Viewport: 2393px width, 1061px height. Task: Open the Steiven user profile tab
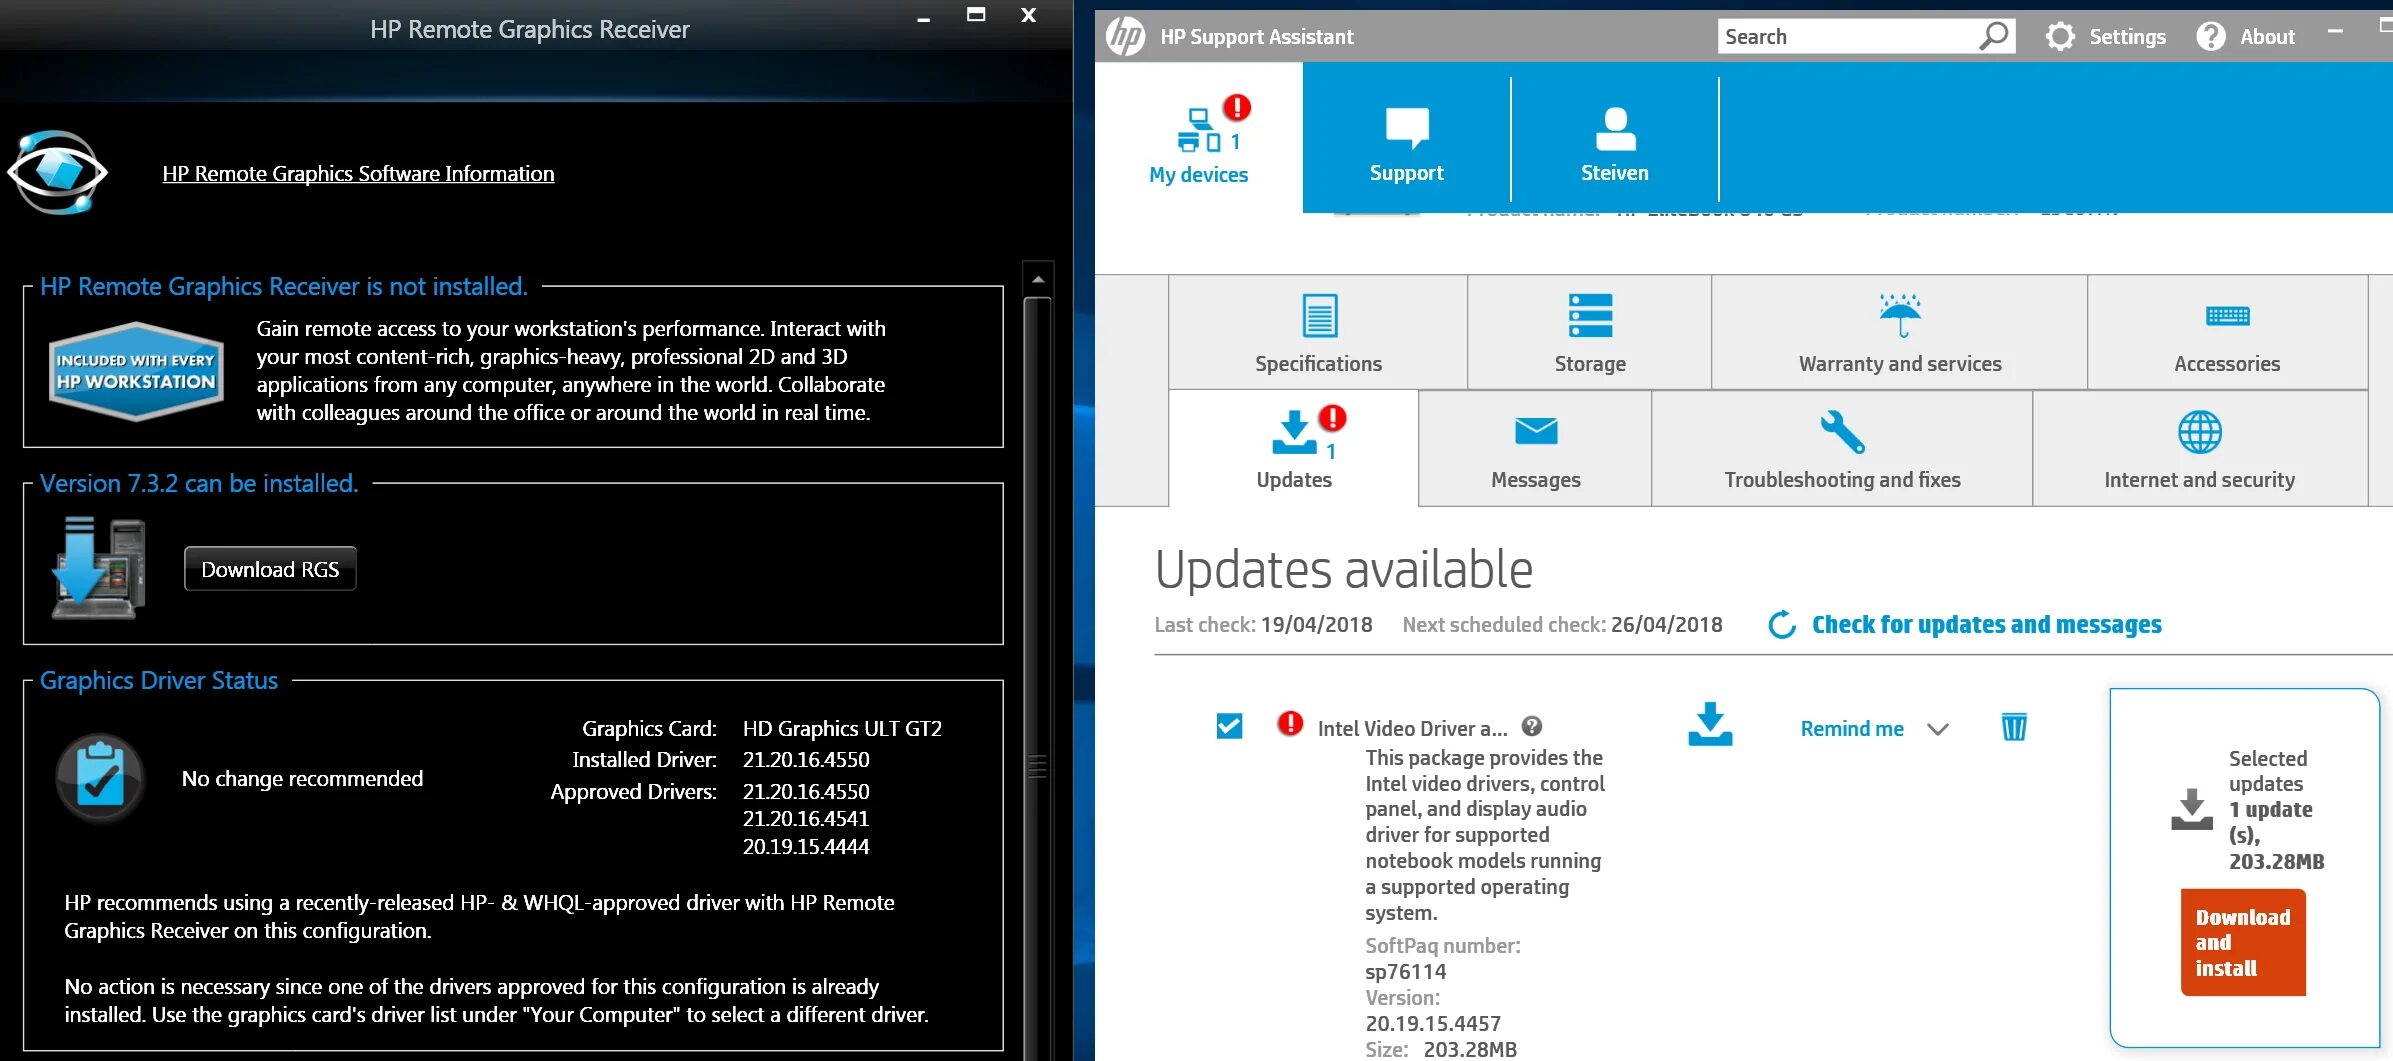coord(1615,138)
